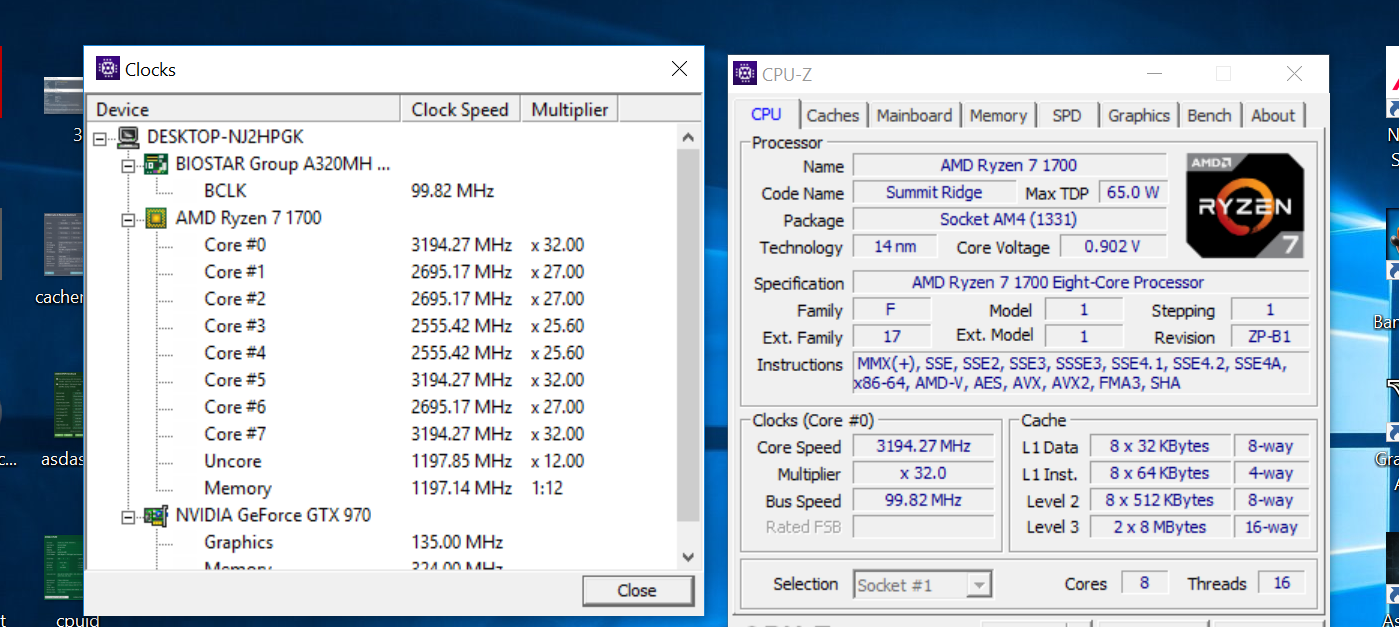Collapse the BIOSTAR Group A320MH node
This screenshot has height=627, width=1399.
coord(127,165)
